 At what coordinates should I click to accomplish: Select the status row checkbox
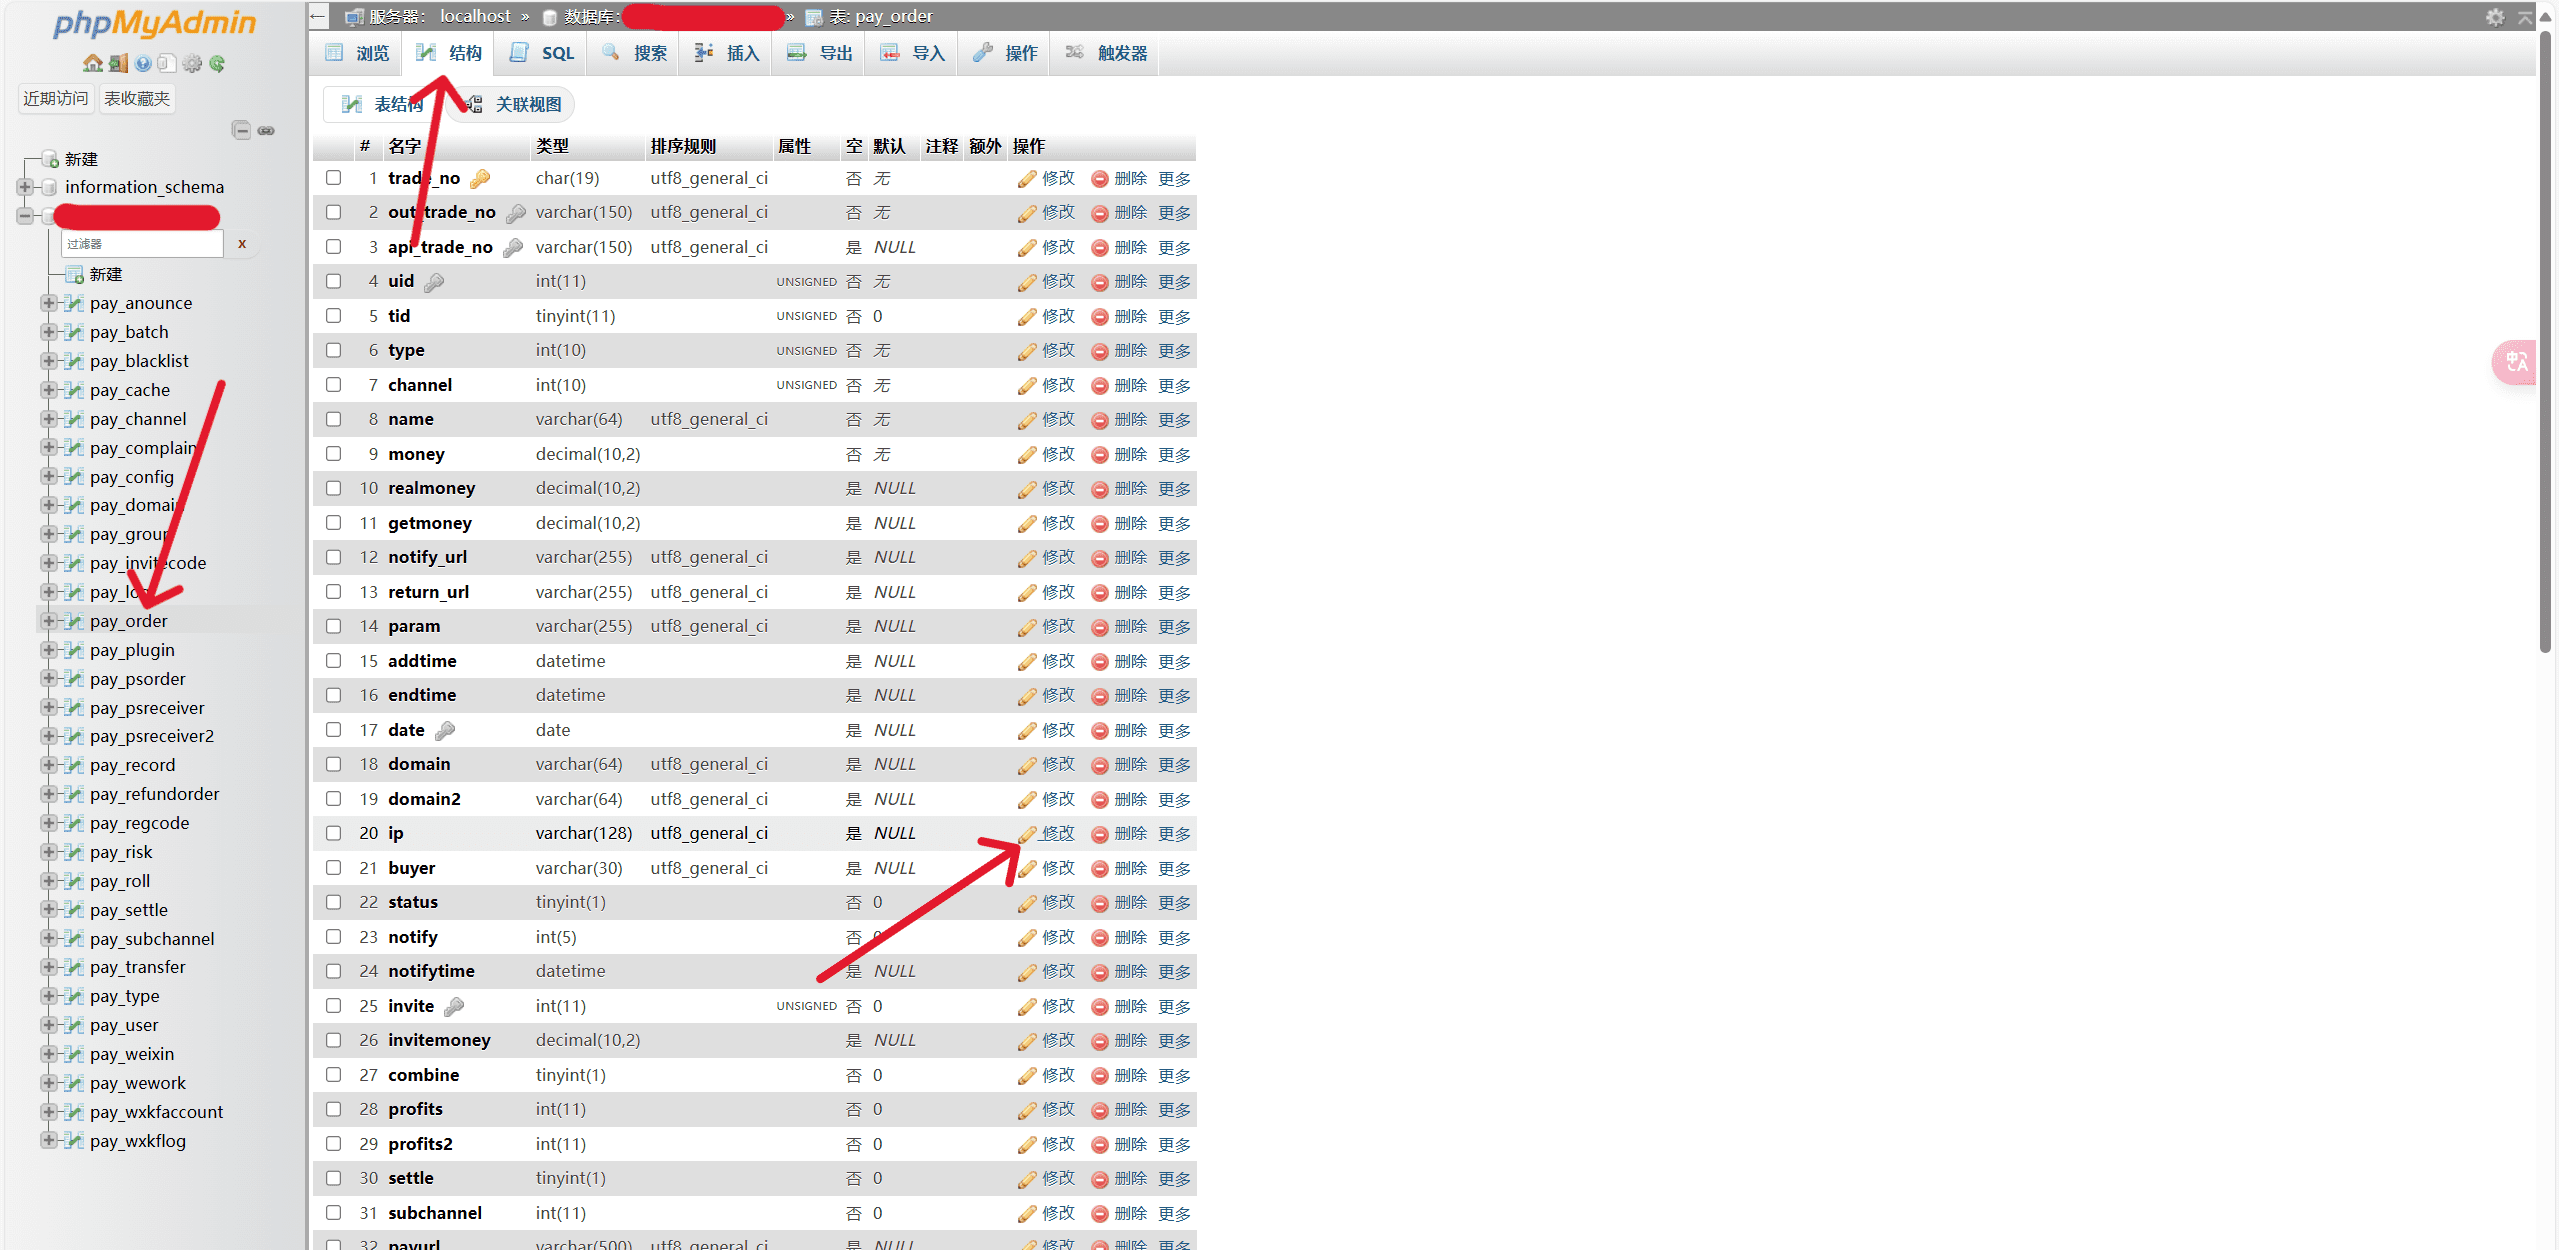[x=334, y=902]
